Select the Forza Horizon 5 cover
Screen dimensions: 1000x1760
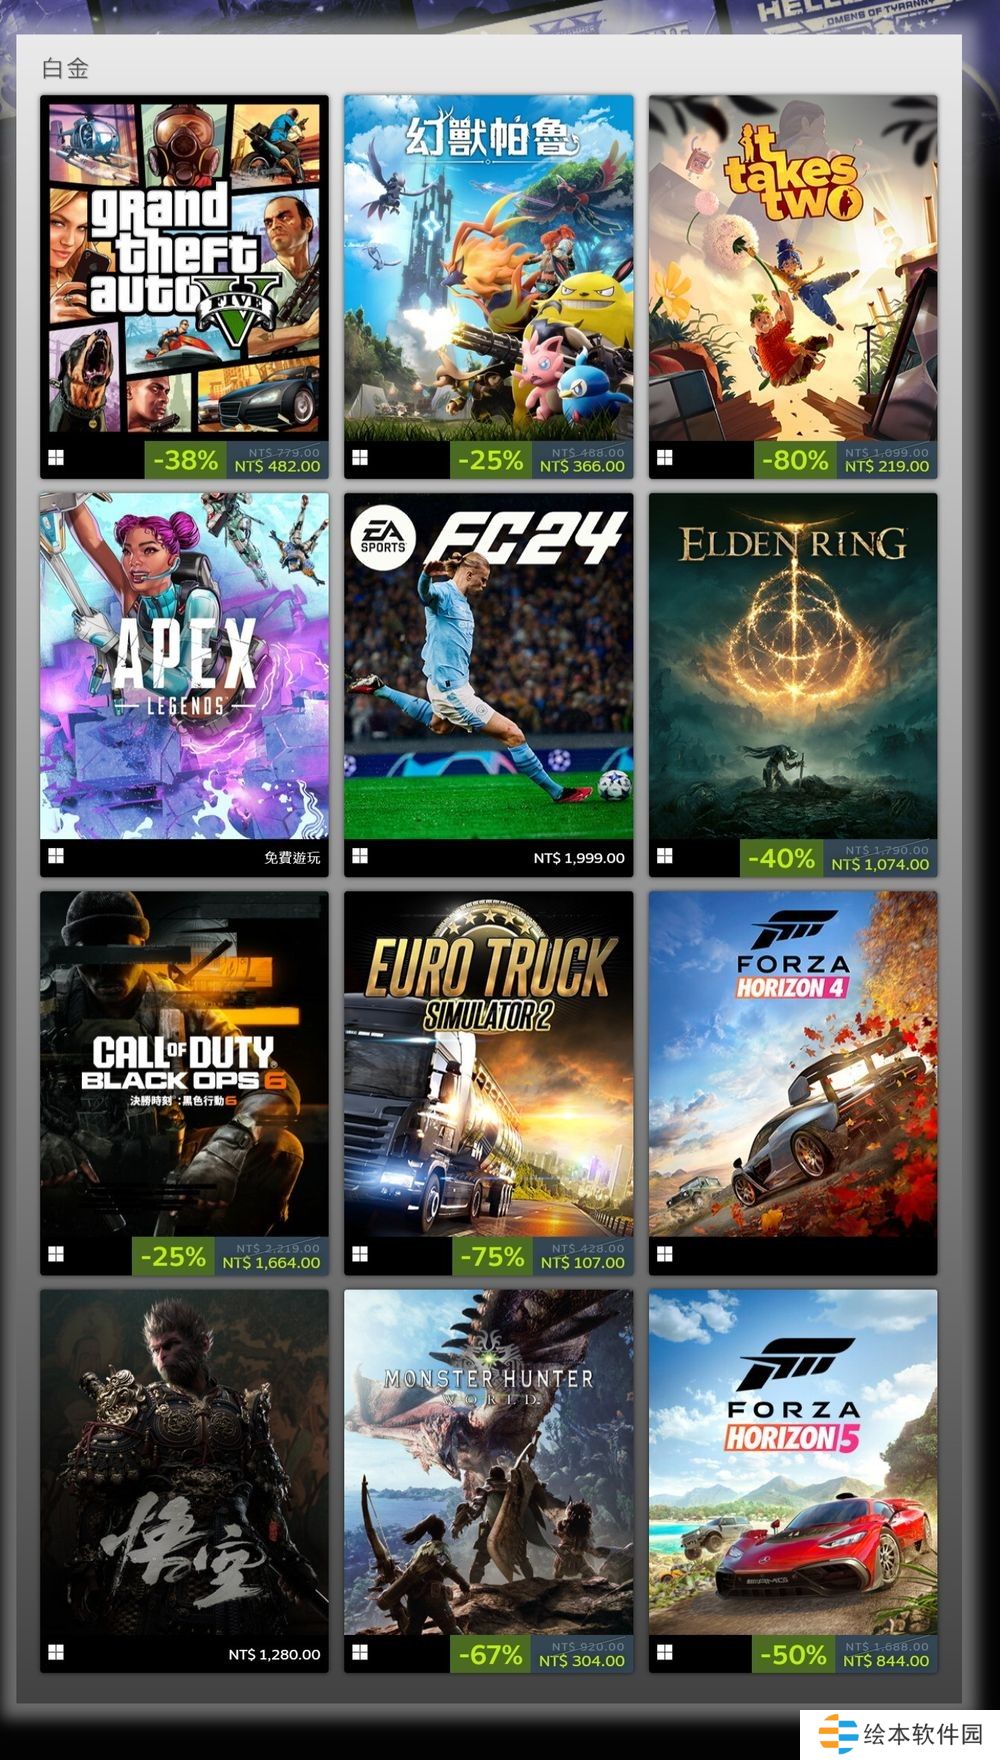click(793, 1462)
